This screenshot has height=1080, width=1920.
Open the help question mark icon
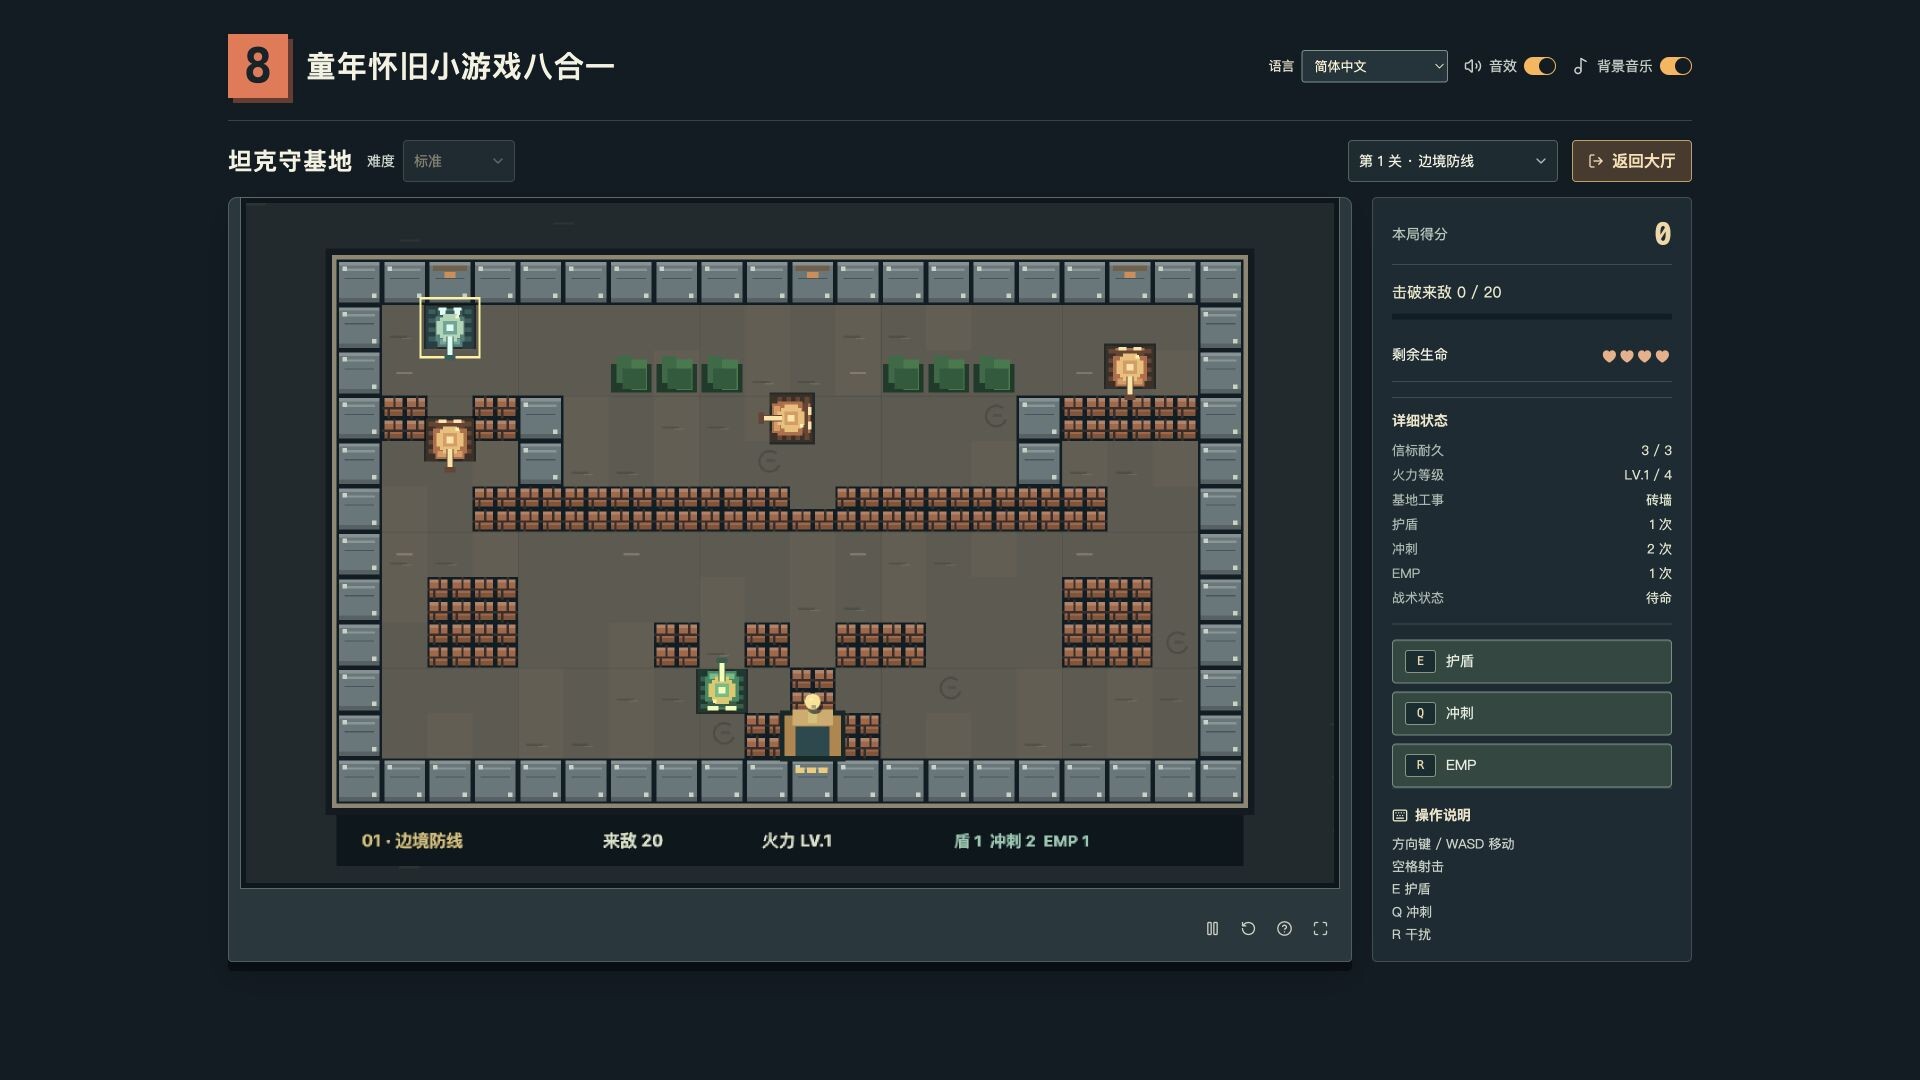pos(1284,929)
